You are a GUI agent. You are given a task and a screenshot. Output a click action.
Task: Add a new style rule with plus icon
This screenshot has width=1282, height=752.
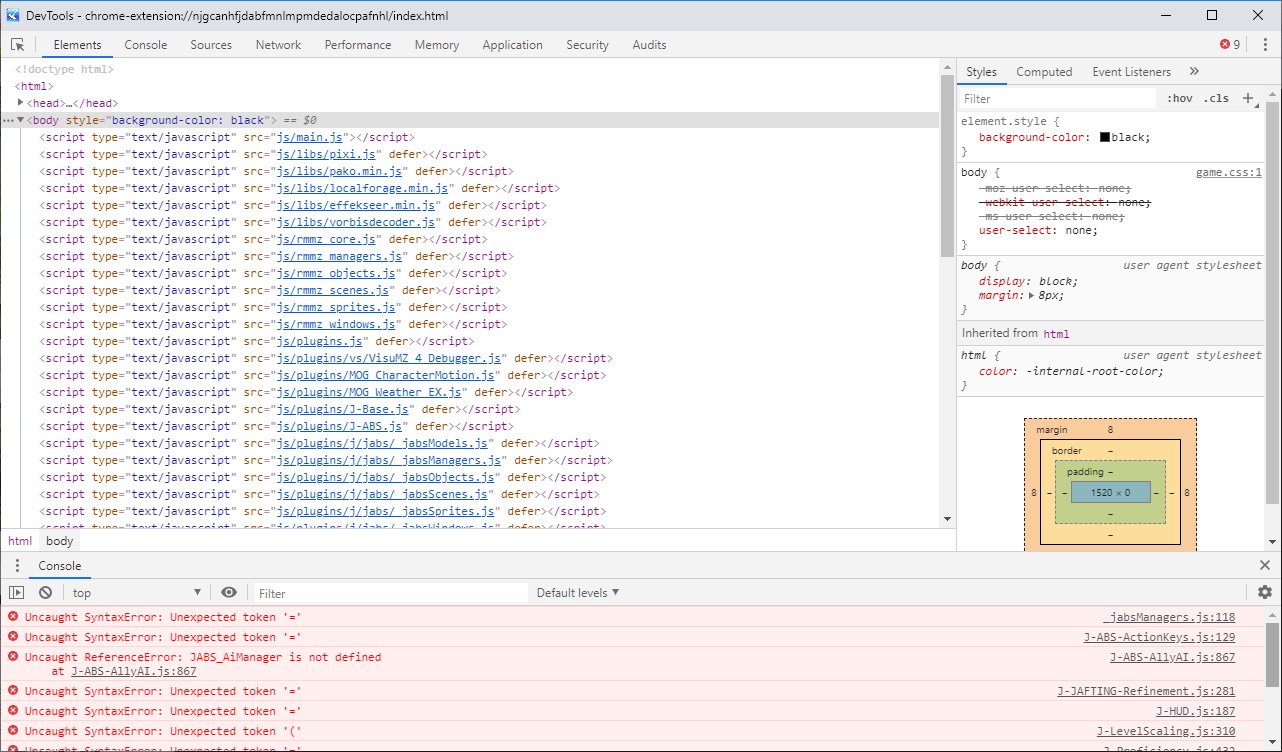(x=1248, y=98)
